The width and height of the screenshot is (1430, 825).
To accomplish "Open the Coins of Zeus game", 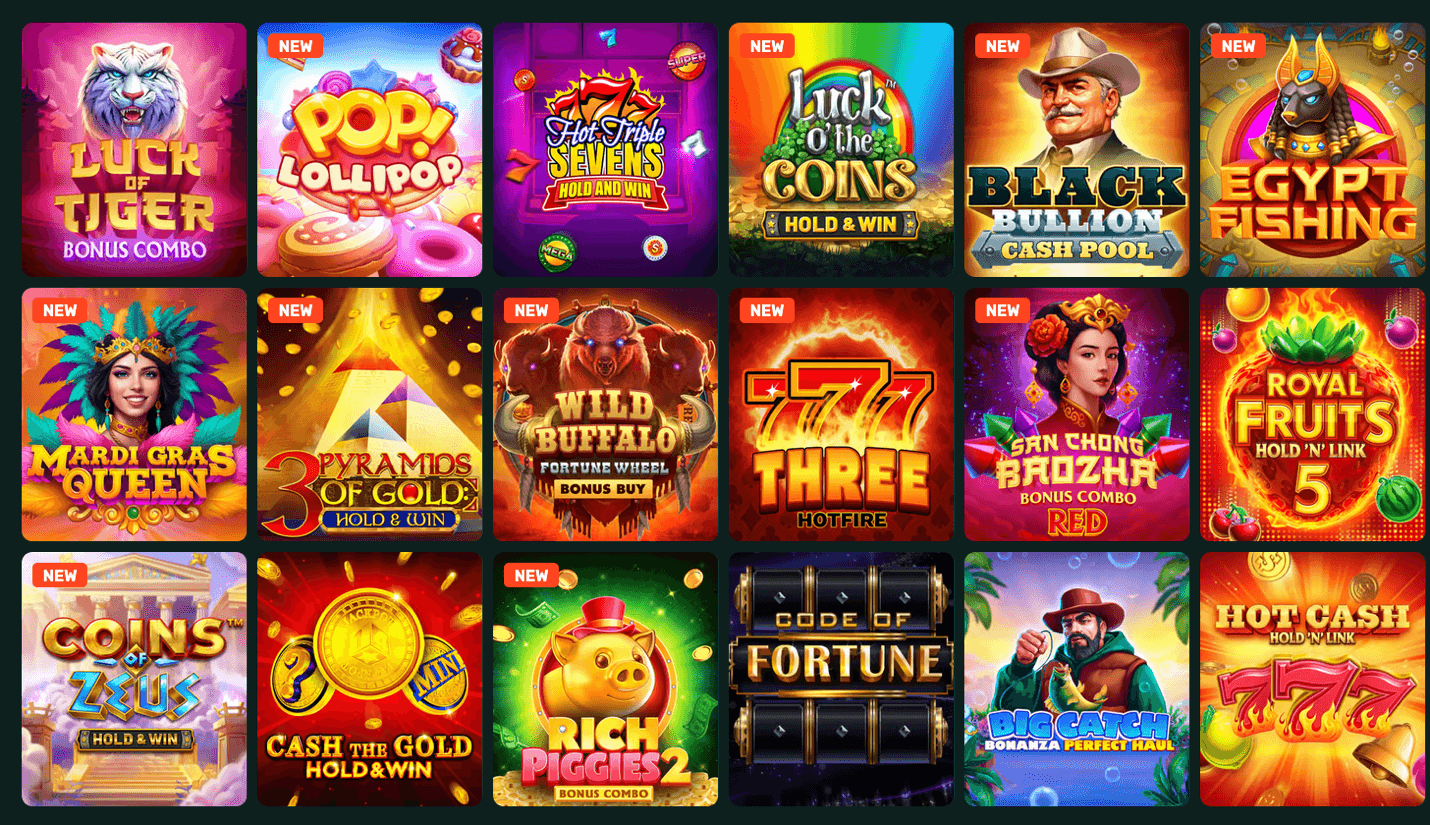I will (x=134, y=679).
